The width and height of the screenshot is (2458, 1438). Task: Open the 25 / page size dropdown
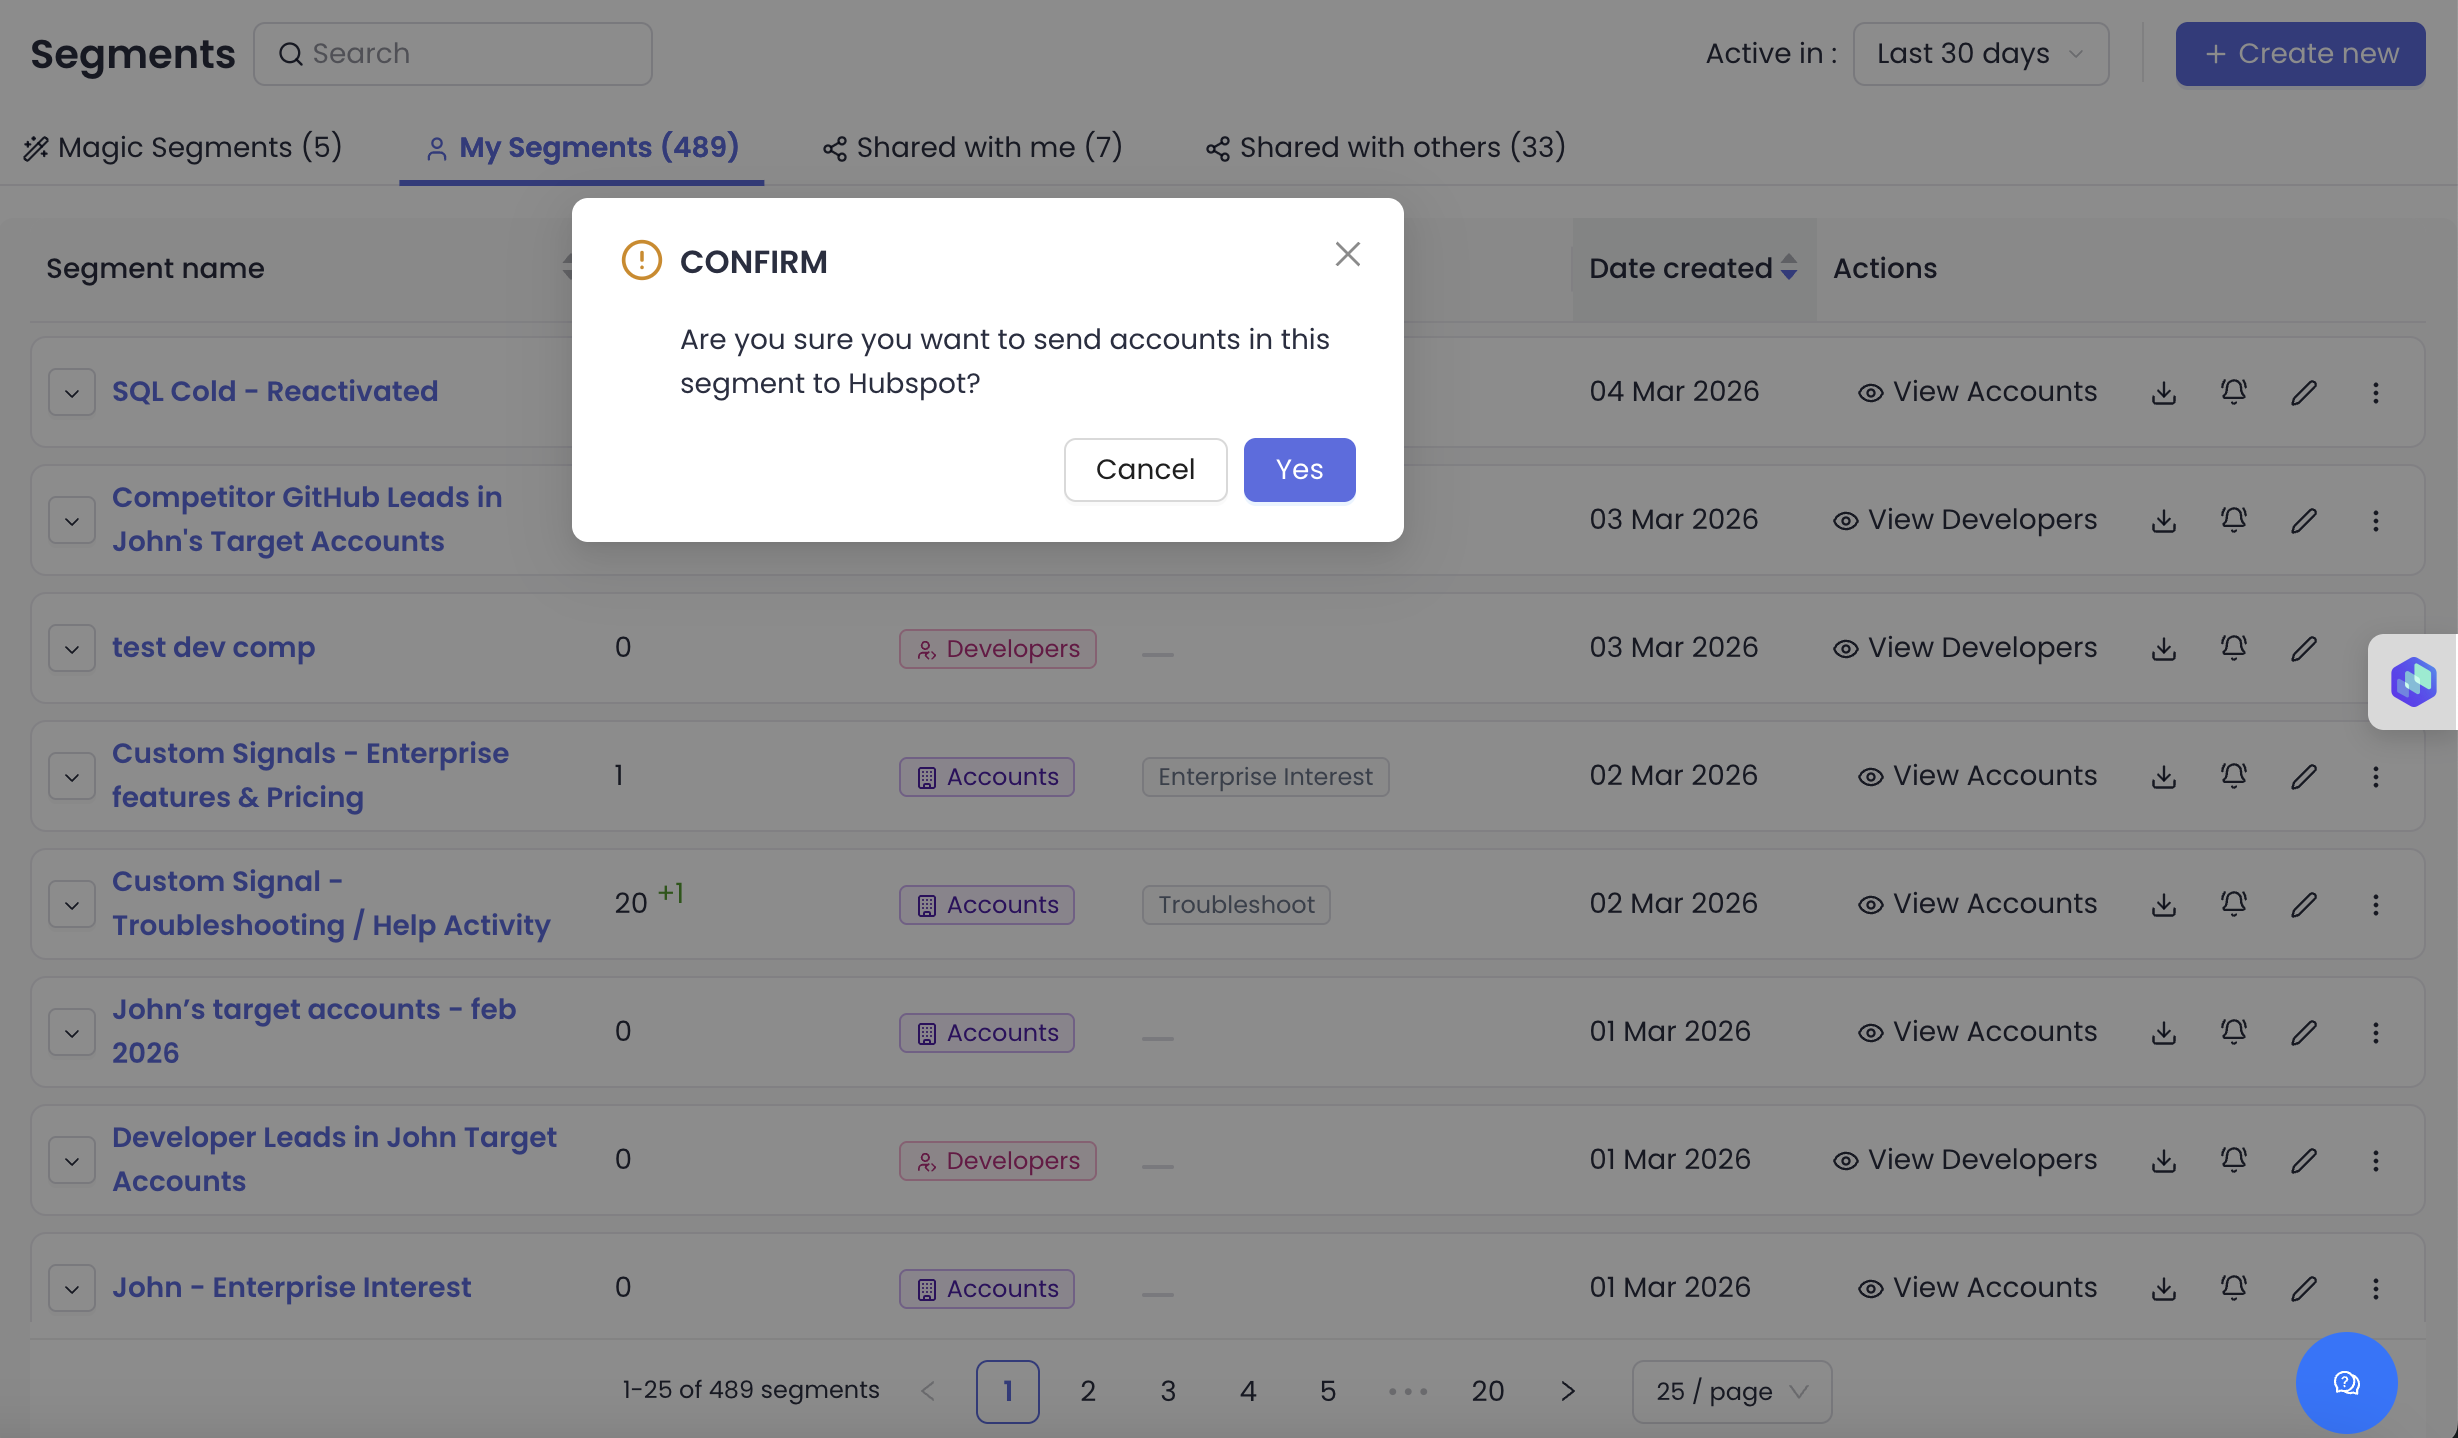point(1731,1391)
